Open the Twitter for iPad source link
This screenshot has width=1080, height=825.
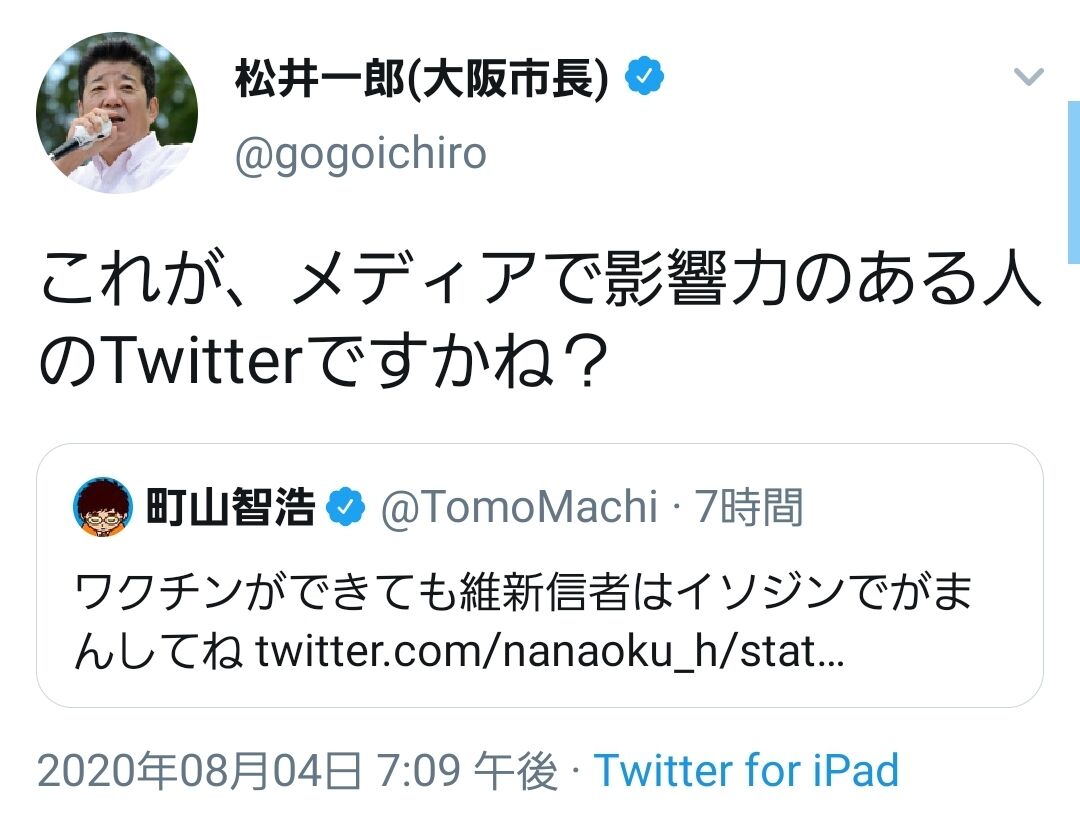click(x=746, y=771)
